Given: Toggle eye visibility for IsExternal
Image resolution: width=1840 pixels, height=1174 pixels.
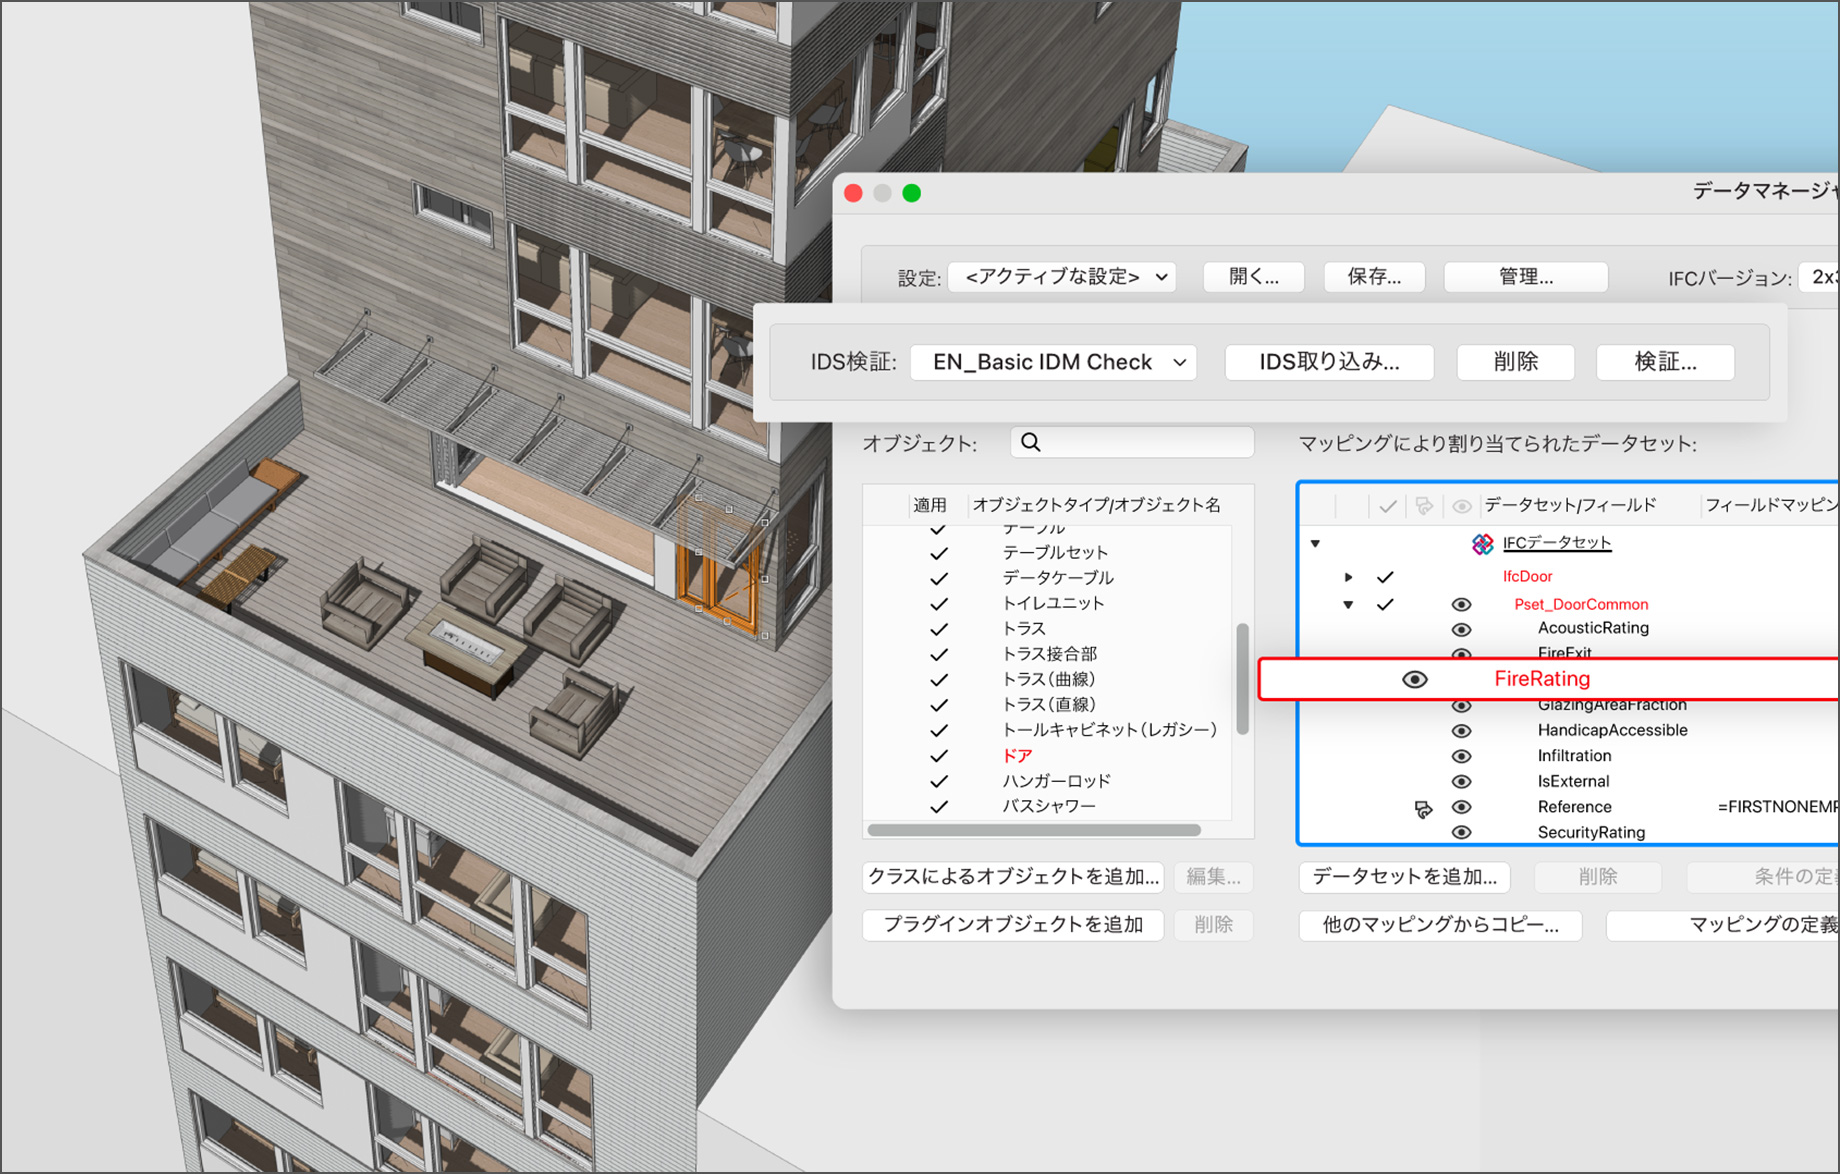Looking at the screenshot, I should pos(1461,782).
